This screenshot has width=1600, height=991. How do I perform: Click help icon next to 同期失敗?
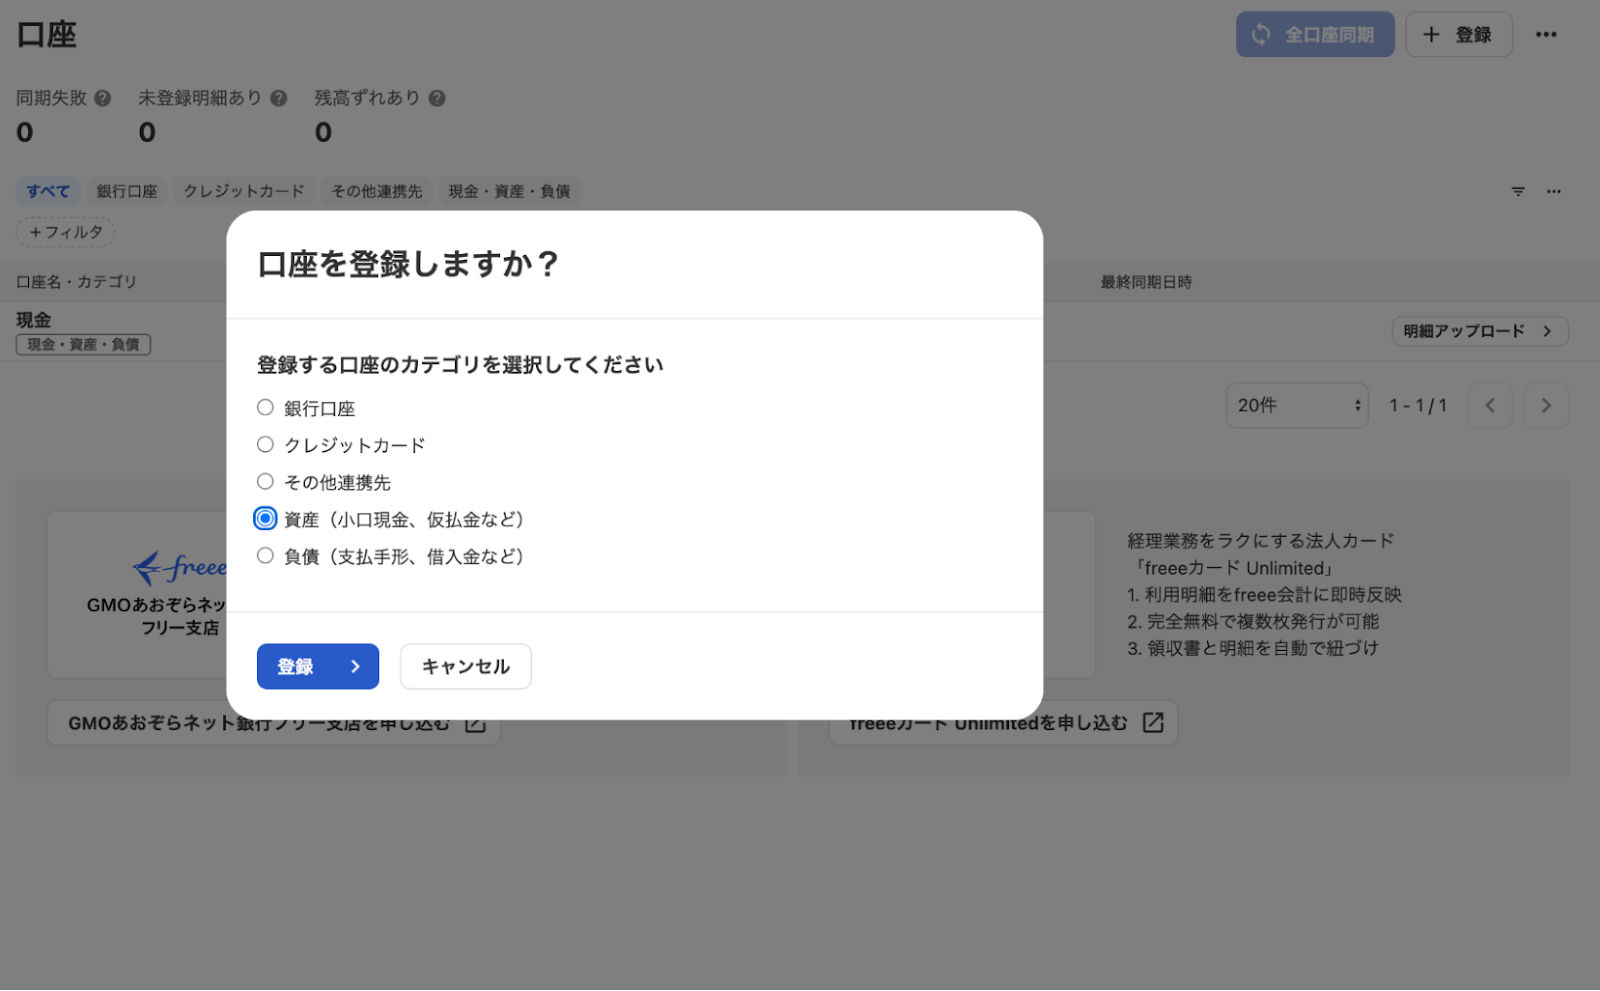[102, 98]
